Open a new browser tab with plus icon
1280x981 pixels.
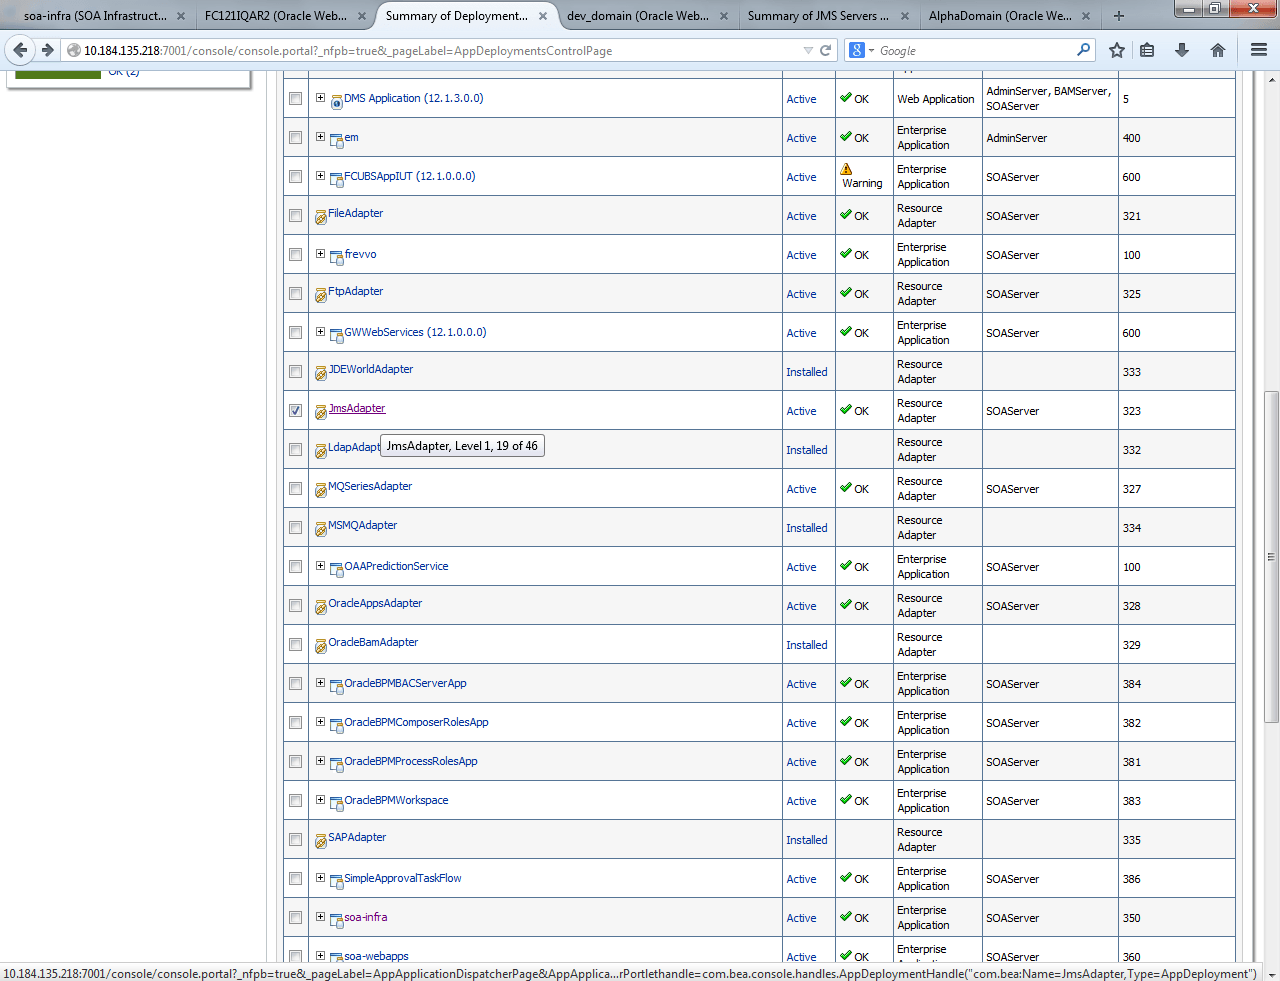[x=1118, y=15]
